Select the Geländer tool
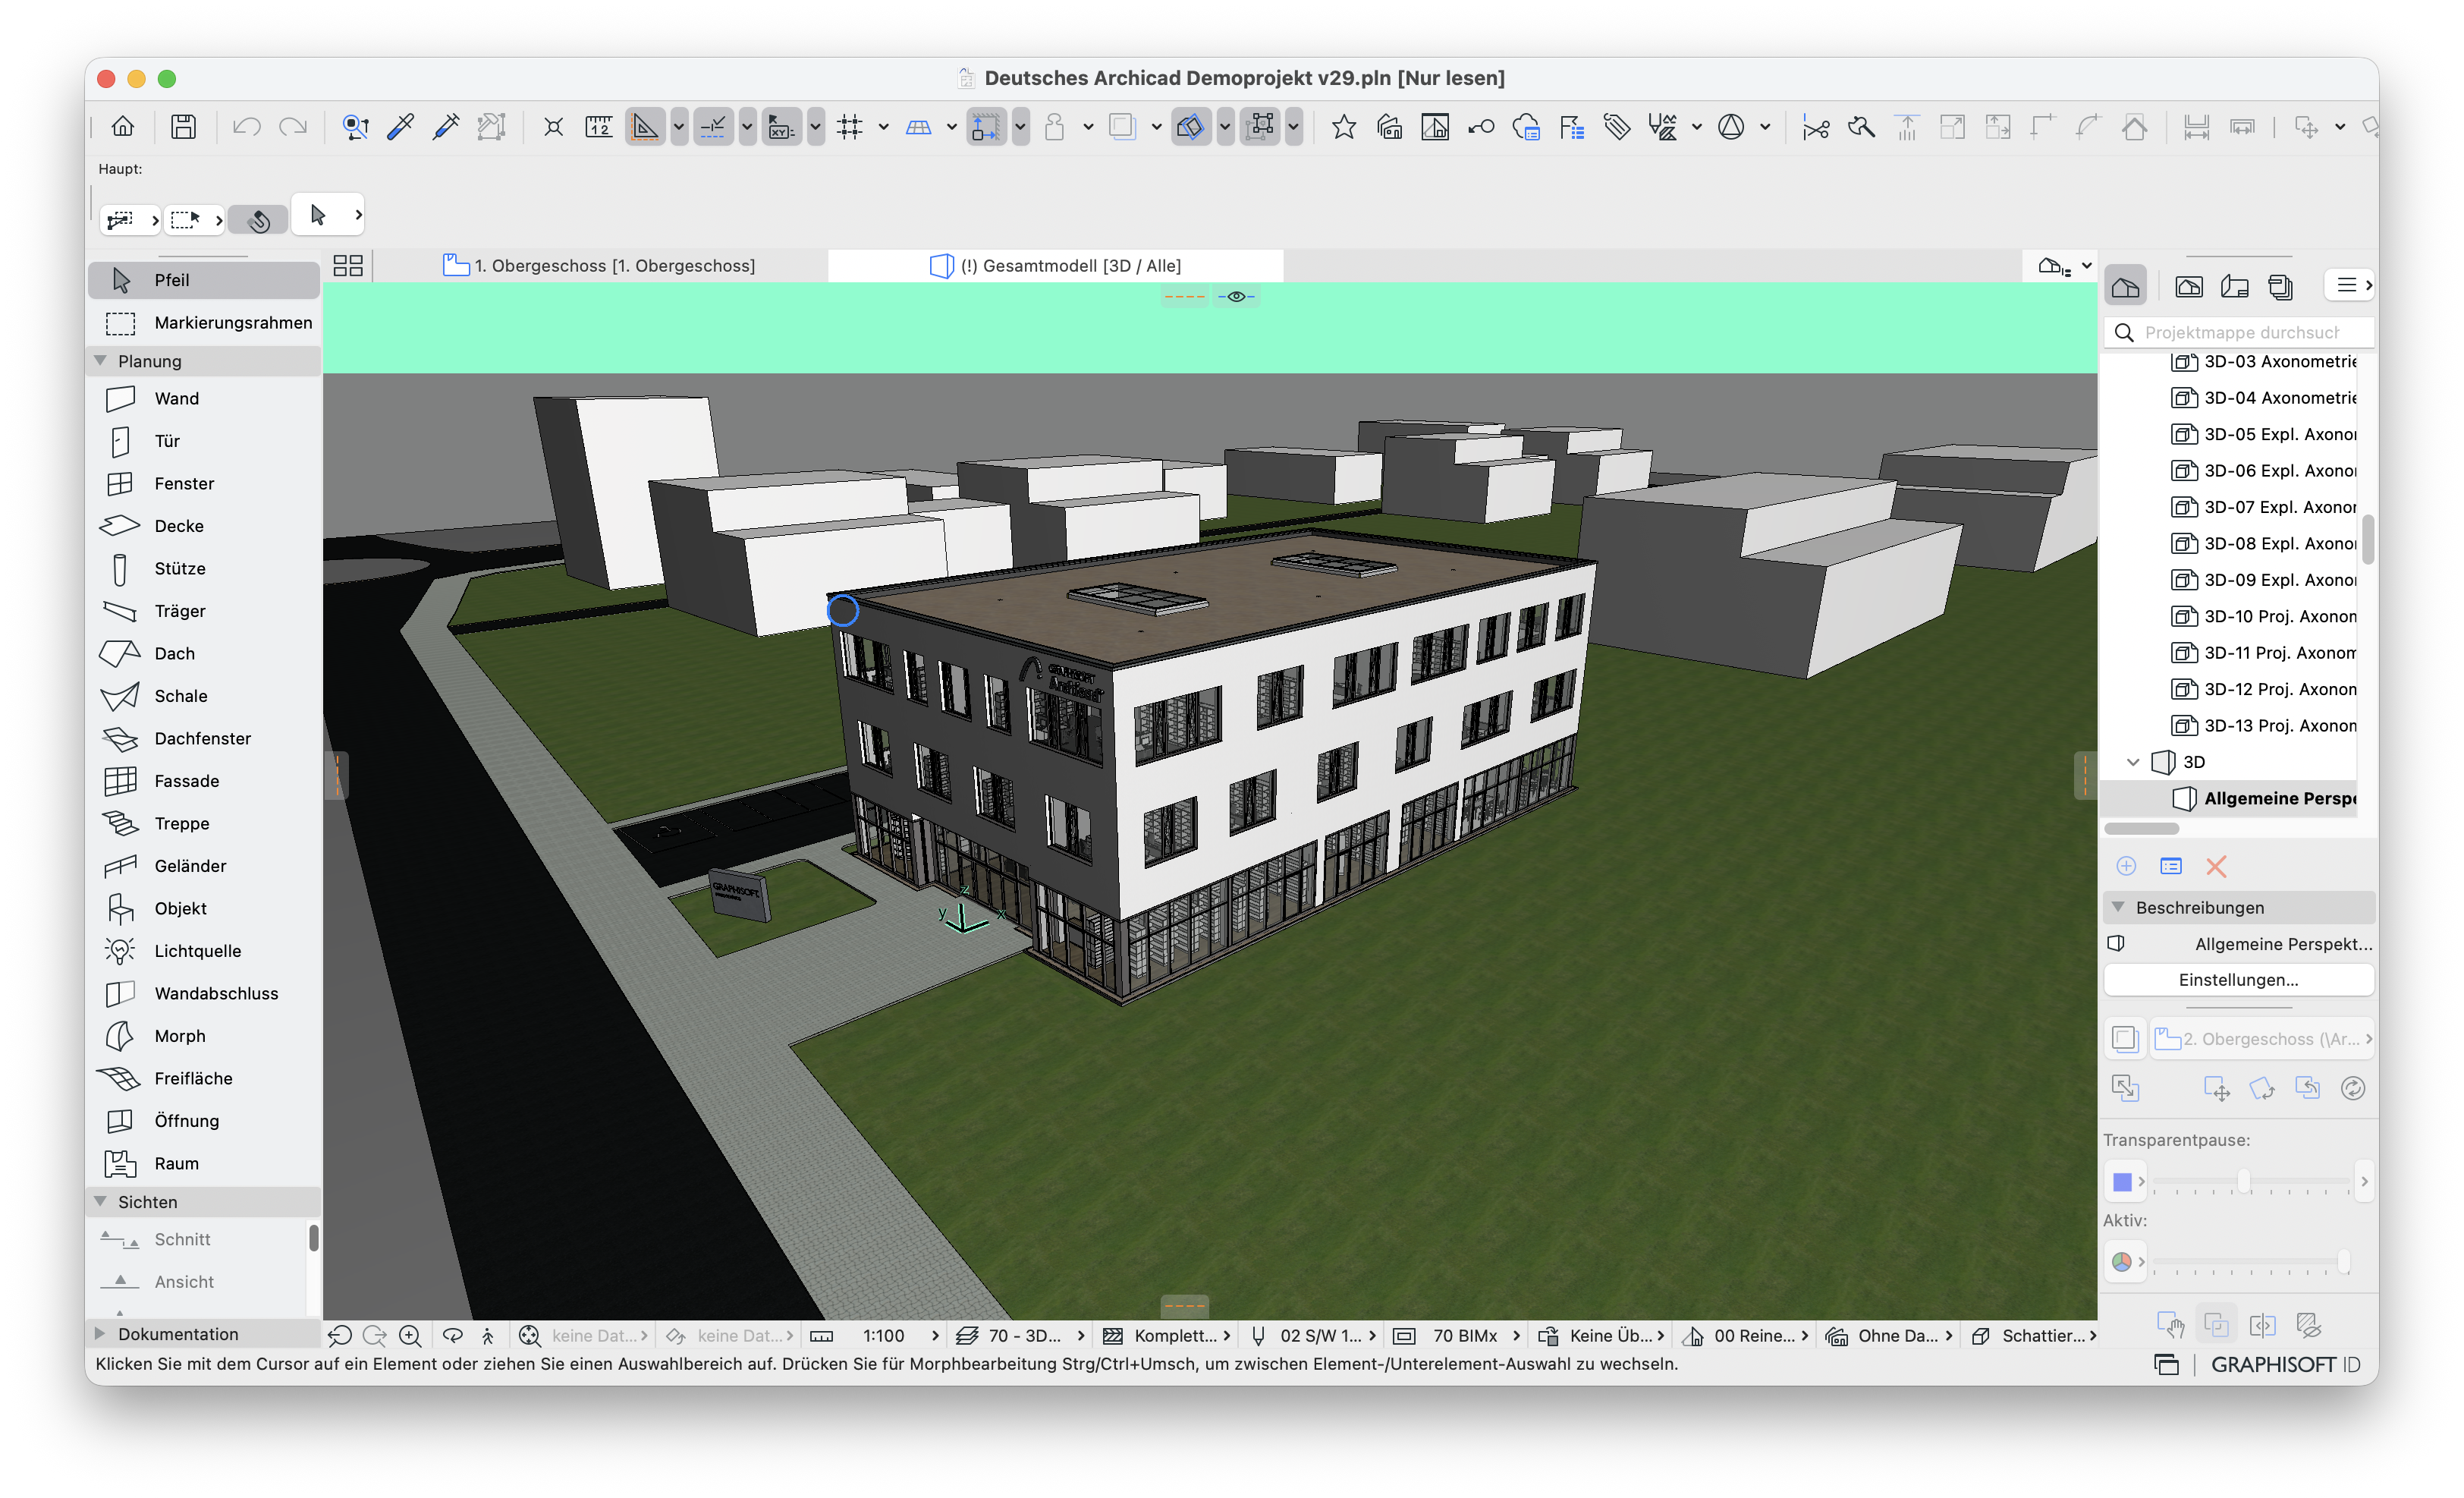This screenshot has width=2464, height=1498. click(x=204, y=866)
